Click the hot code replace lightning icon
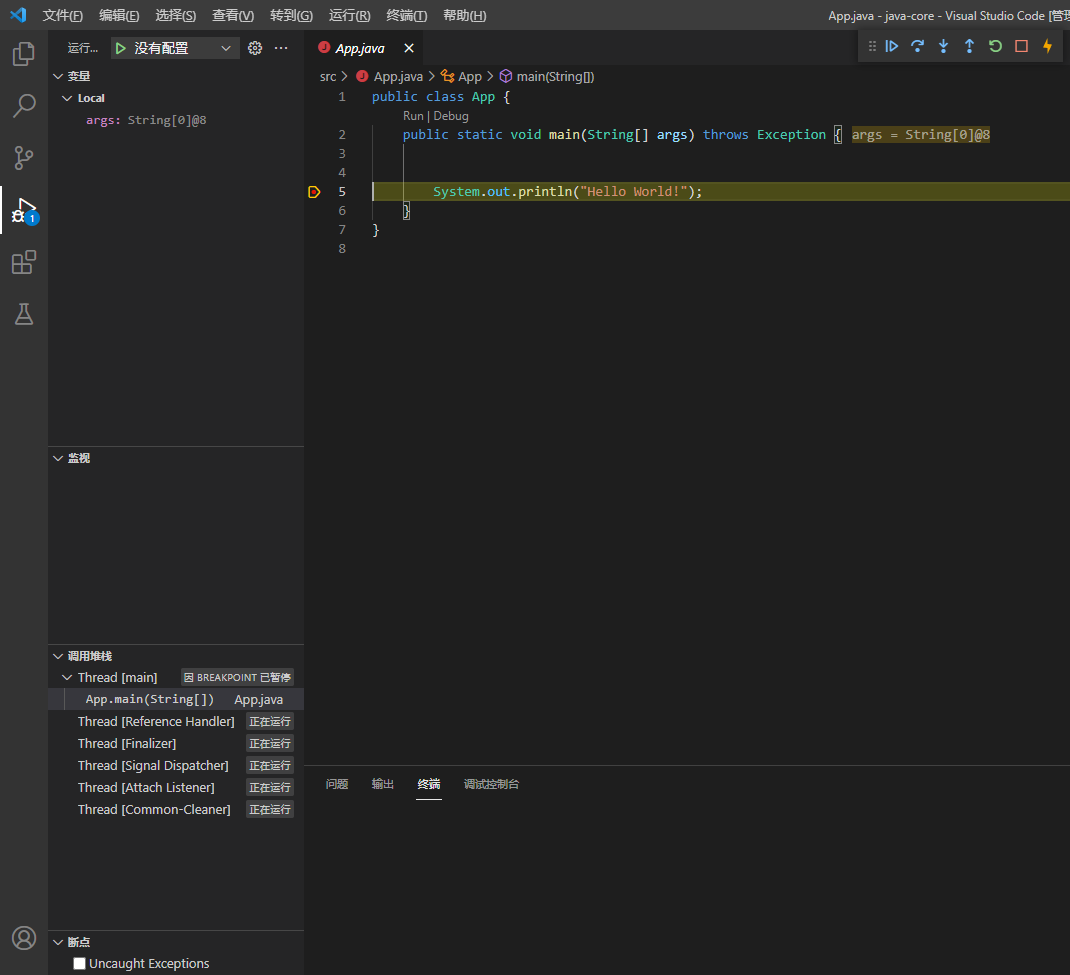 (1047, 46)
